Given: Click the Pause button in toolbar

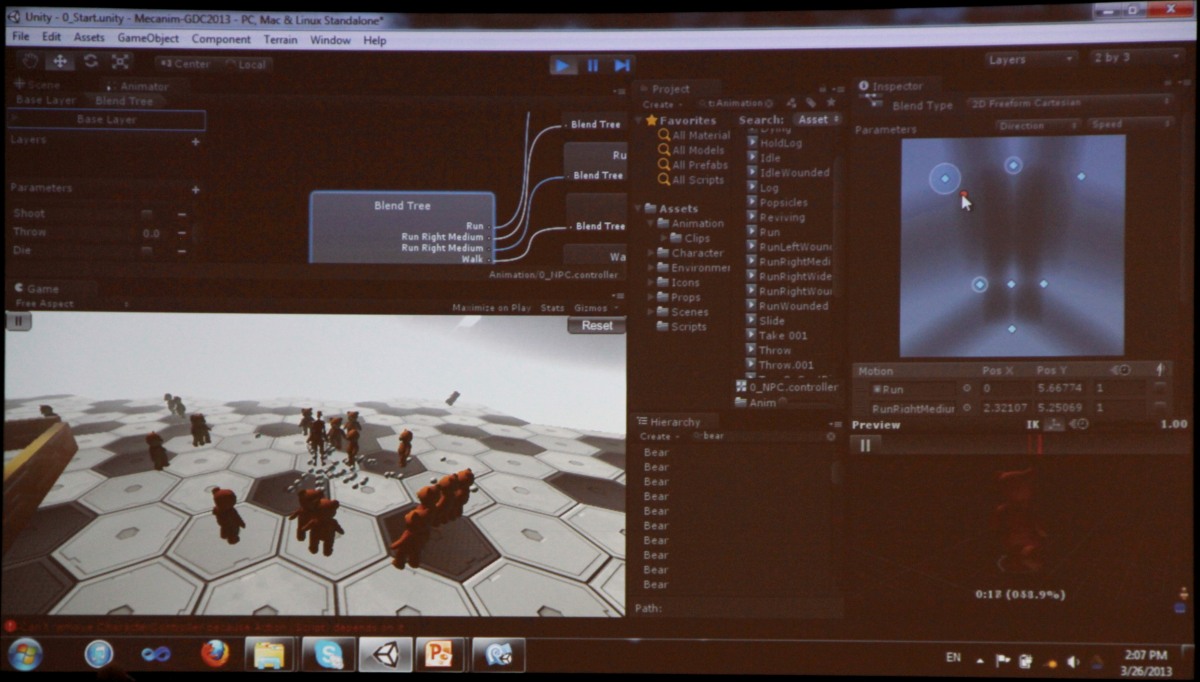Looking at the screenshot, I should pyautogui.click(x=592, y=66).
